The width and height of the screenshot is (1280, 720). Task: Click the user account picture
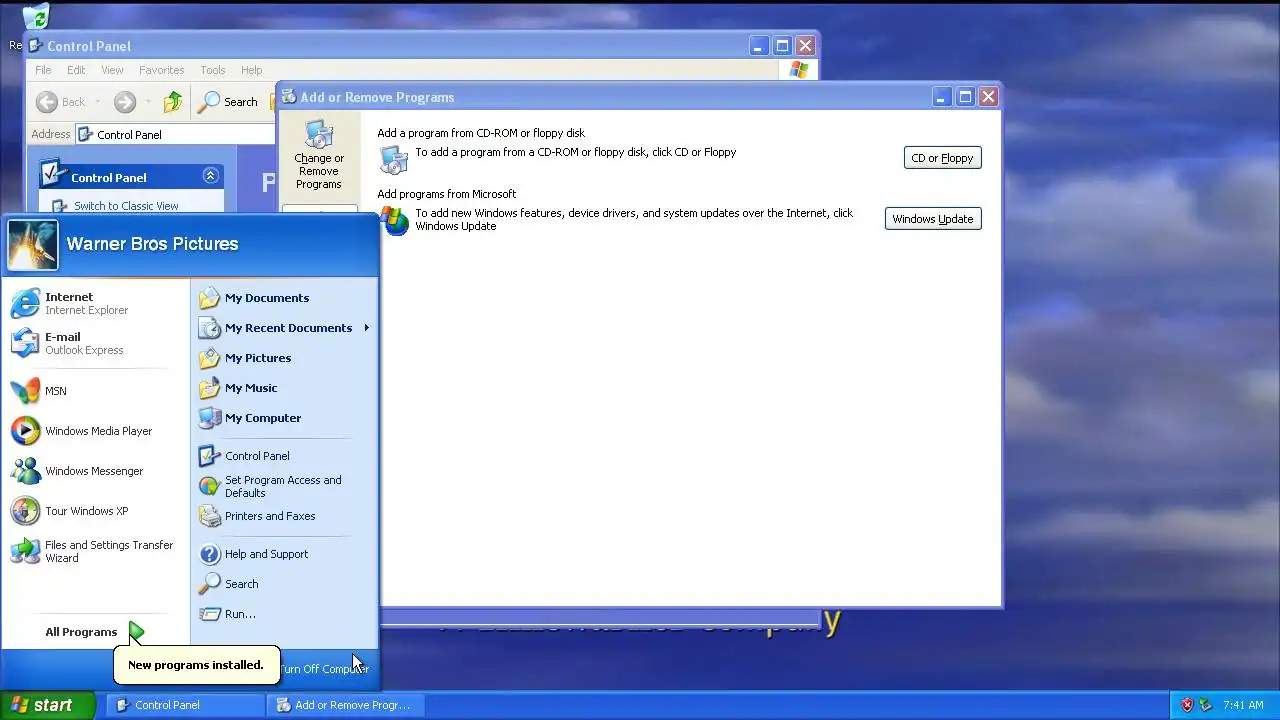point(33,245)
